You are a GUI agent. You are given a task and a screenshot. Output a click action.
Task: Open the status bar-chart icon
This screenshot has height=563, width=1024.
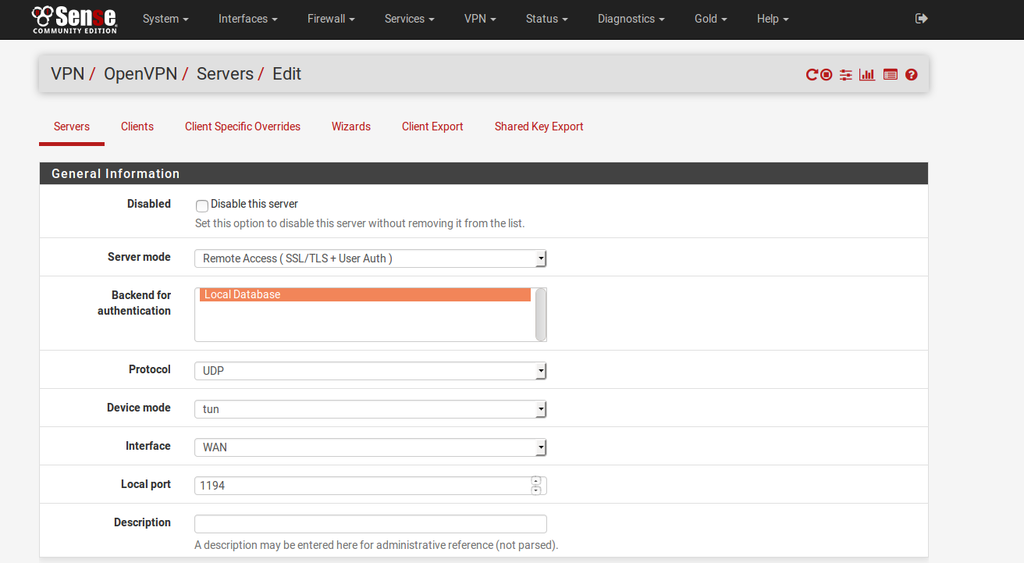867,75
